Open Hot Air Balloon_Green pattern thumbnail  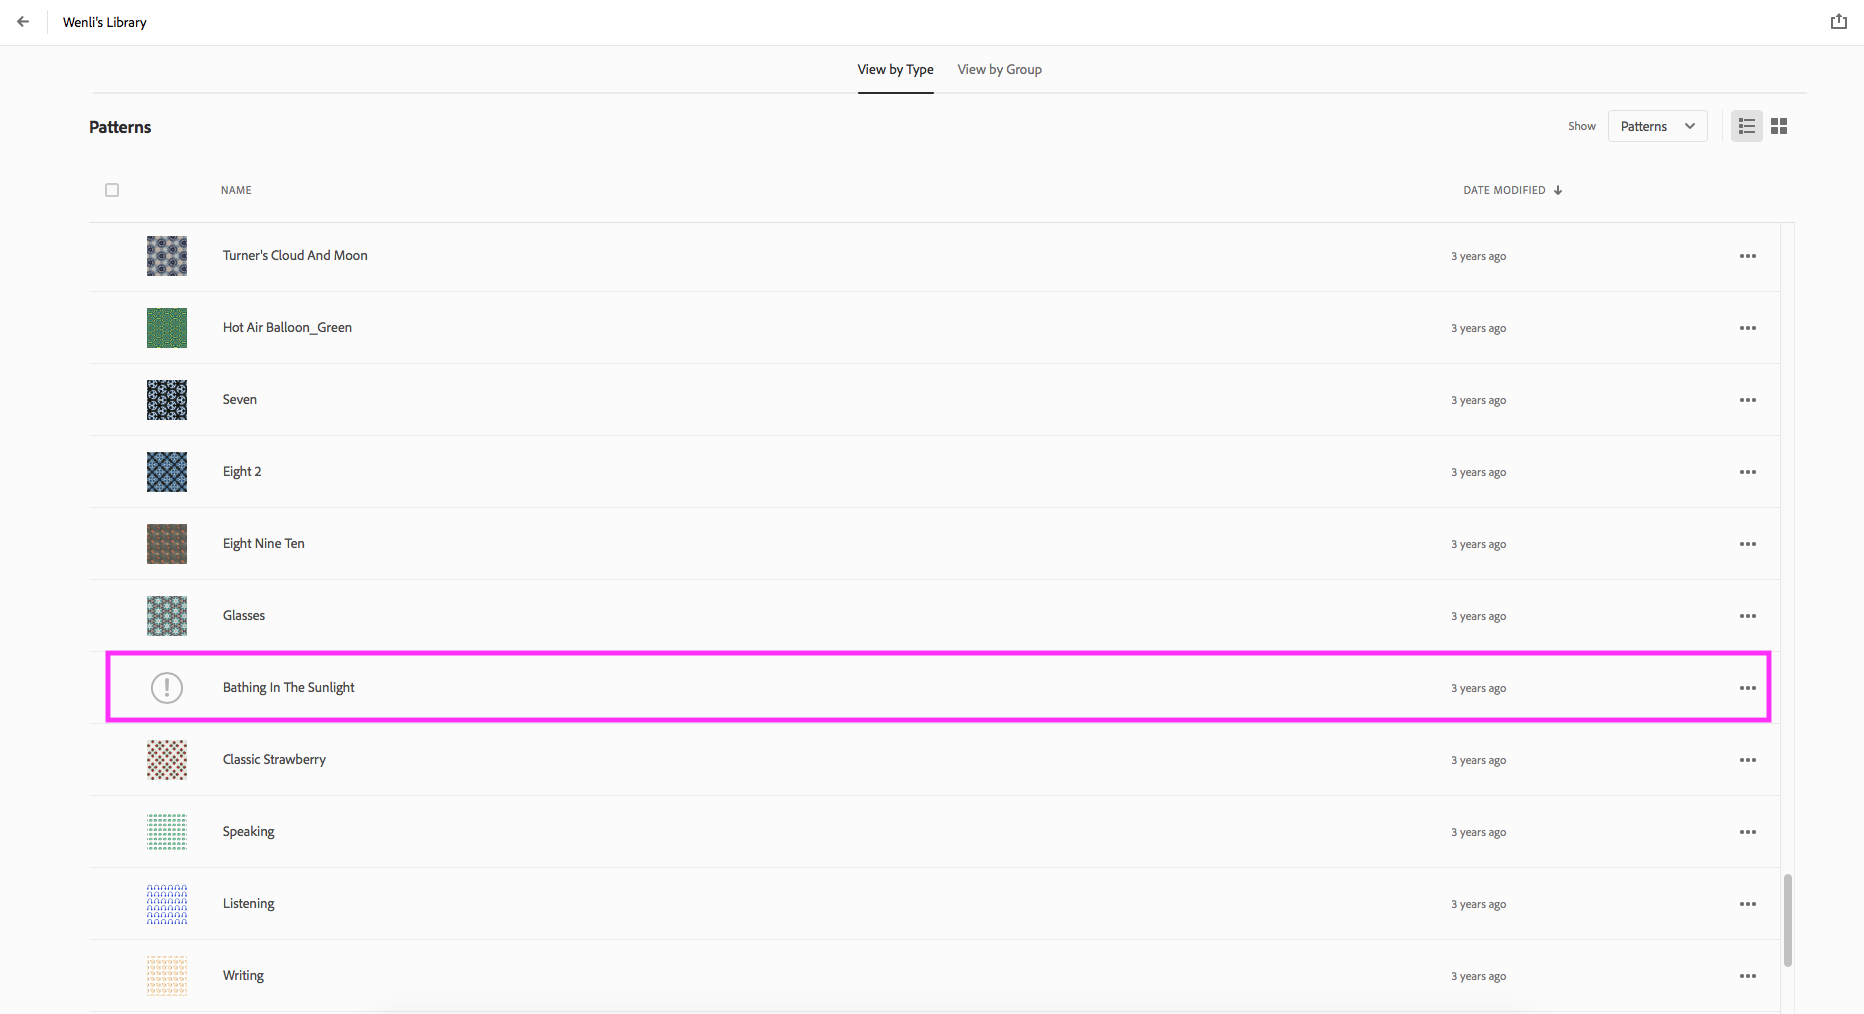tap(167, 328)
